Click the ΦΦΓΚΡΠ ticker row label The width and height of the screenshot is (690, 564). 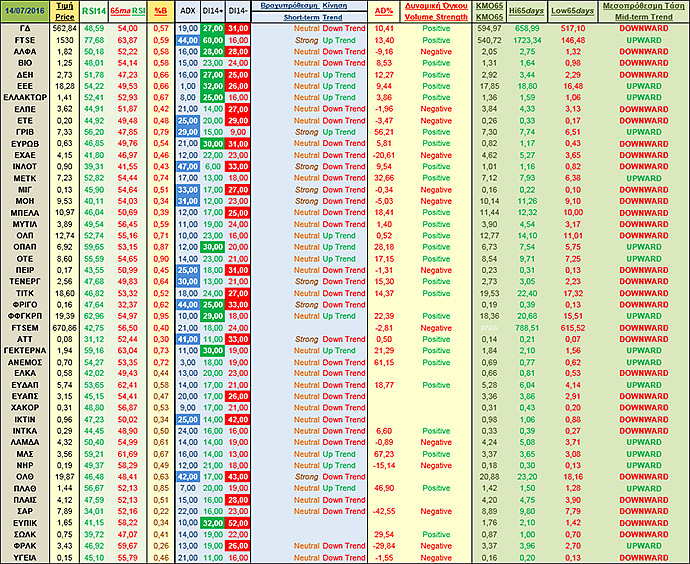tap(25, 316)
